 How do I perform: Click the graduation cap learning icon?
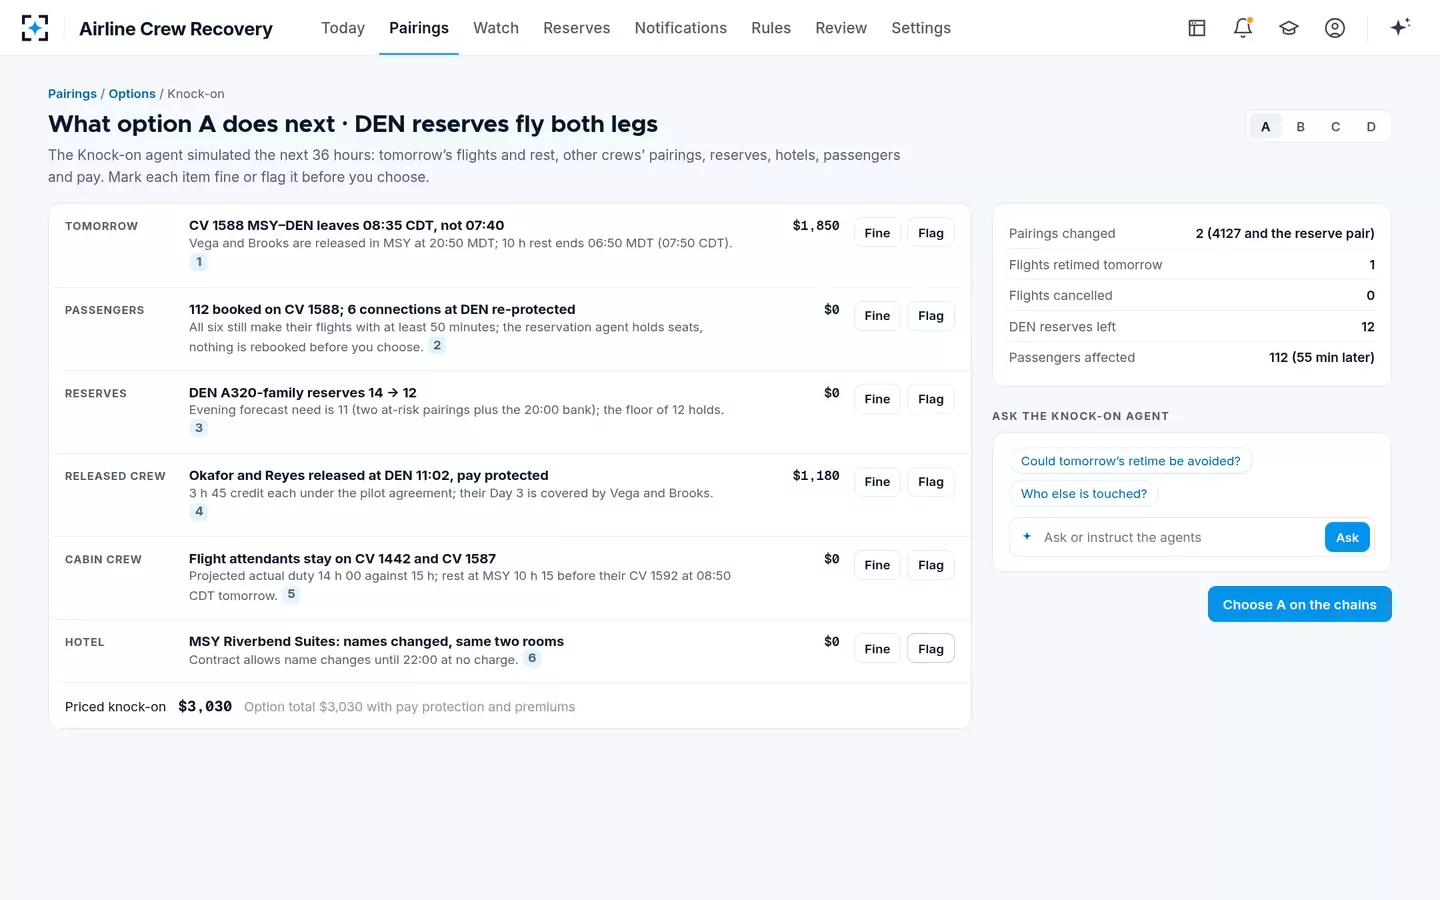[x=1289, y=28]
